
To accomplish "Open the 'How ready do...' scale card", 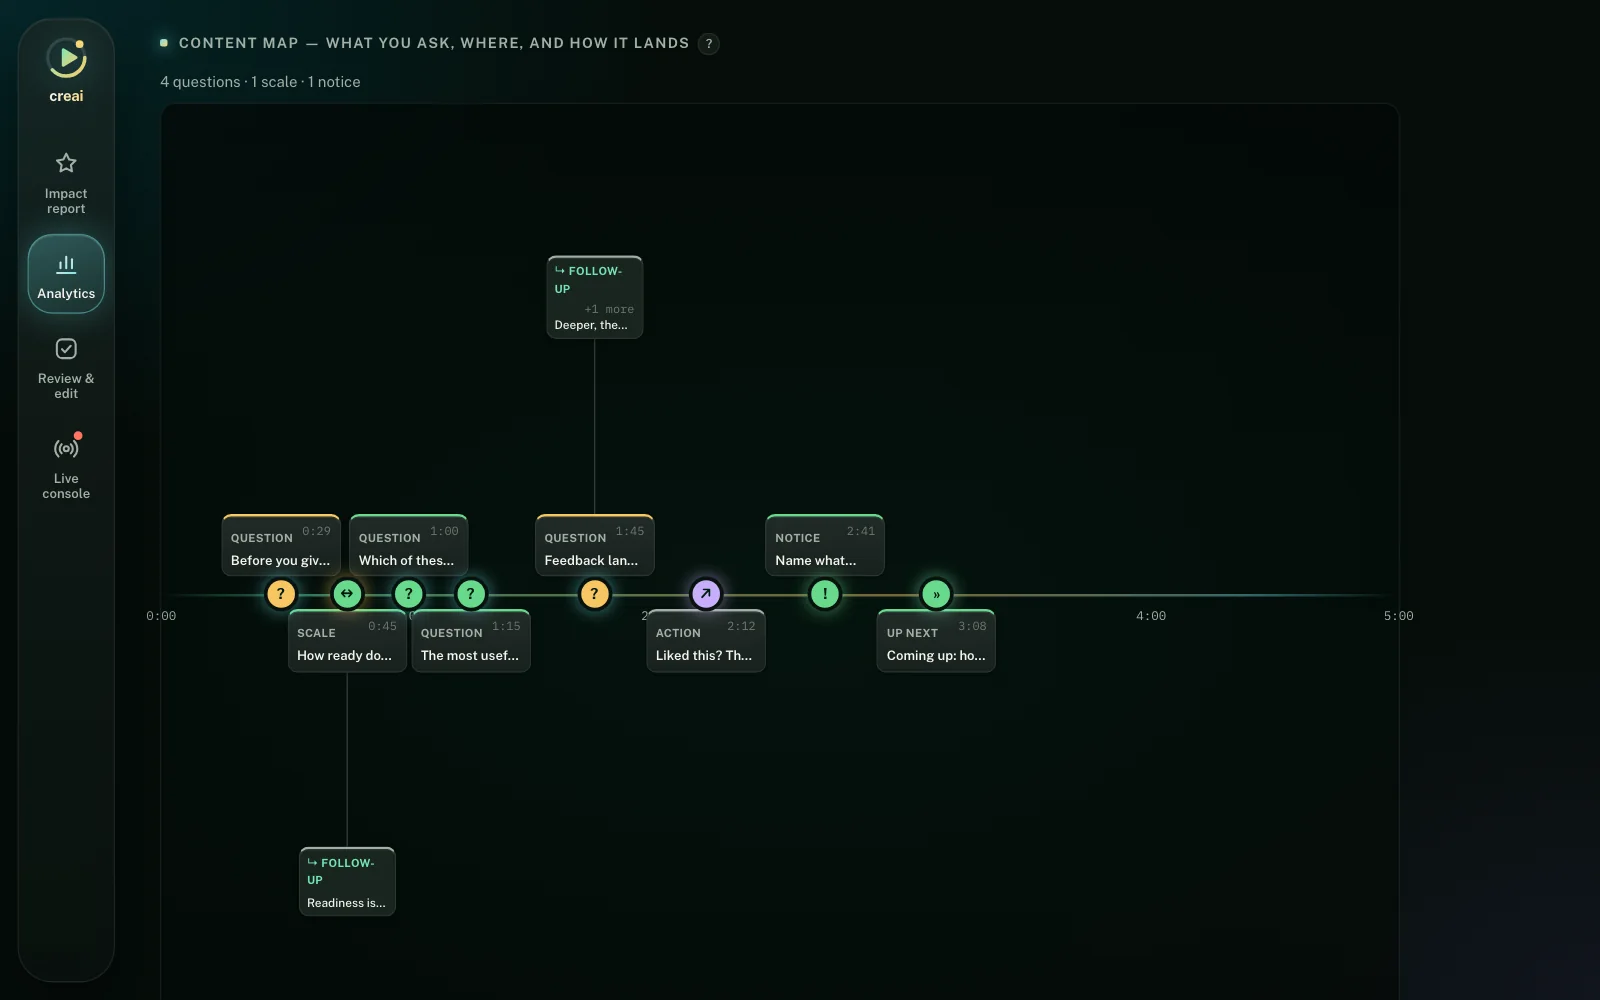I will 347,641.
